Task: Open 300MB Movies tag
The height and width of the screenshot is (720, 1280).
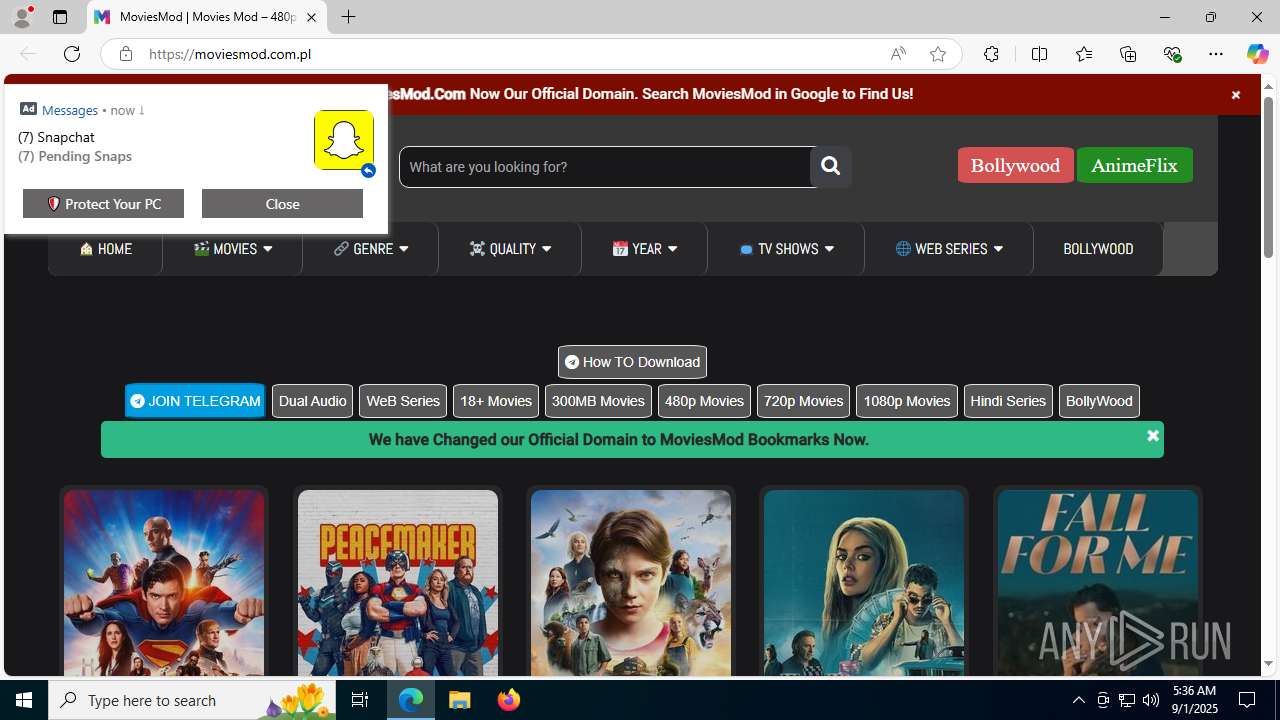Action: coord(598,401)
